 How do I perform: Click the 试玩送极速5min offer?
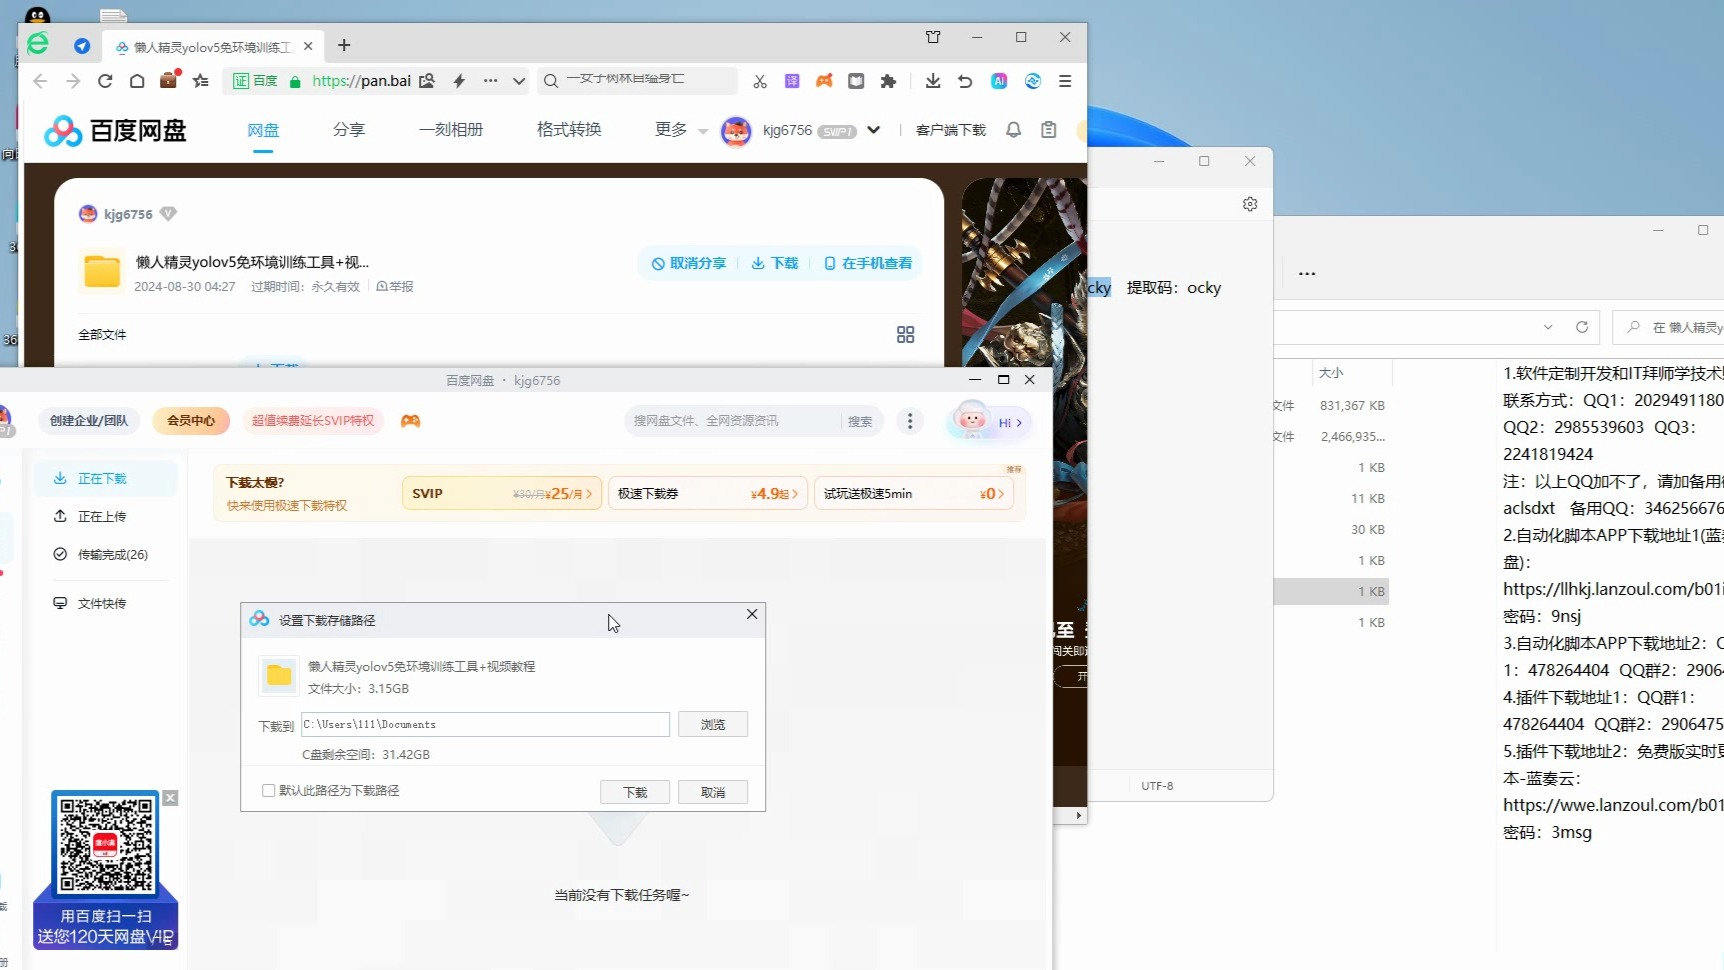(914, 494)
